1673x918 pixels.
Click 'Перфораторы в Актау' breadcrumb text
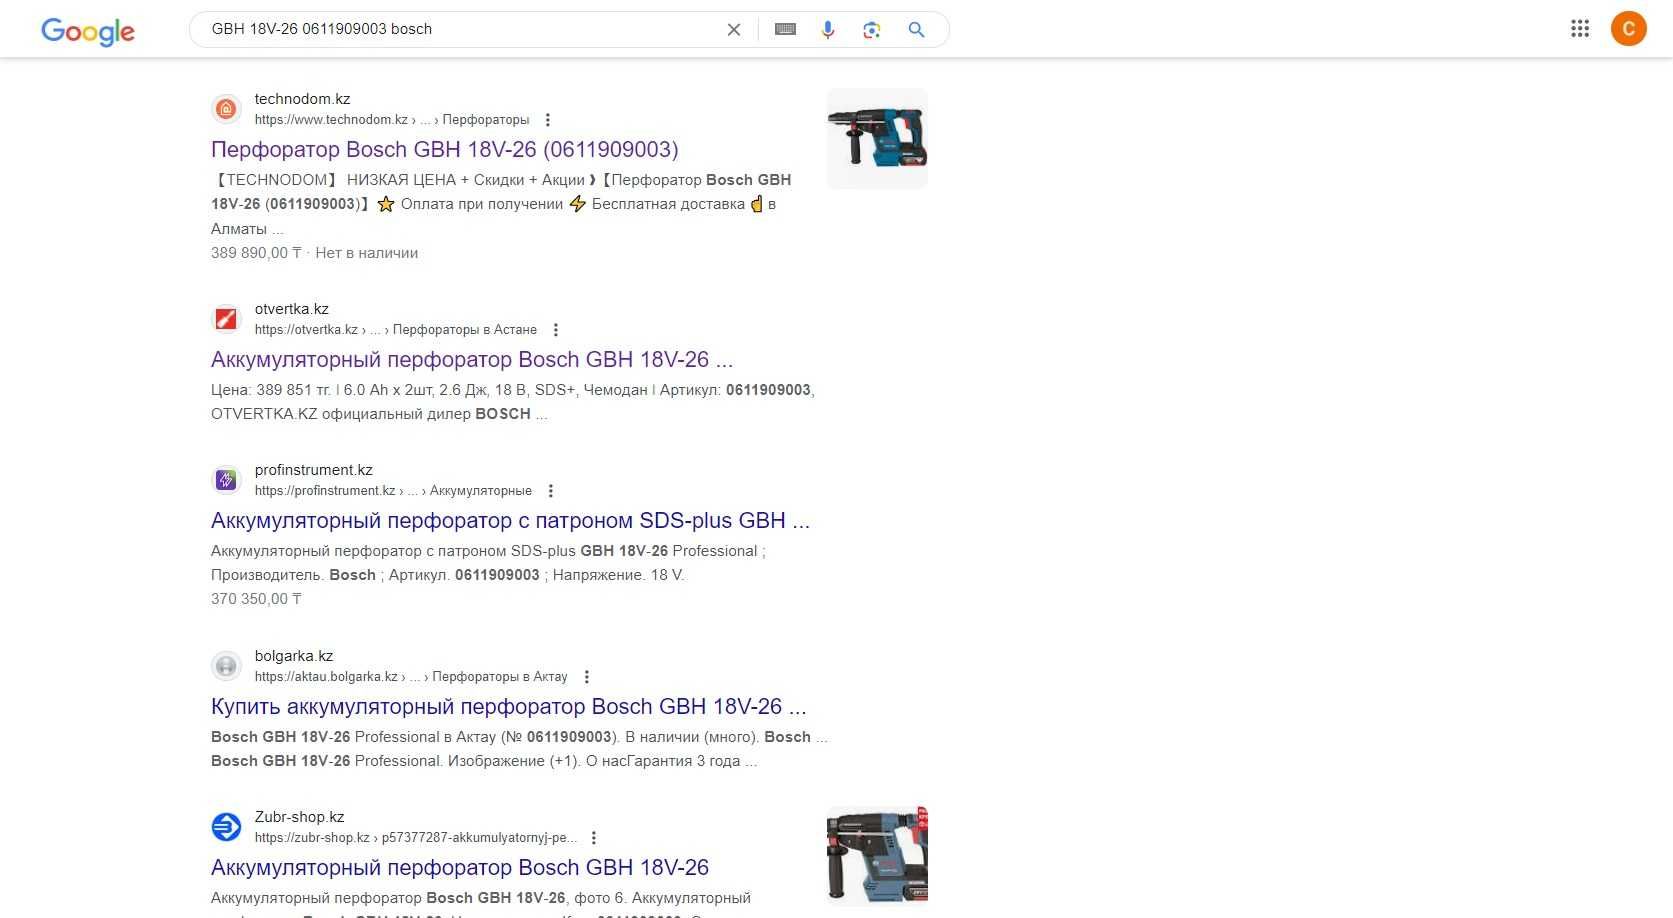(x=500, y=677)
